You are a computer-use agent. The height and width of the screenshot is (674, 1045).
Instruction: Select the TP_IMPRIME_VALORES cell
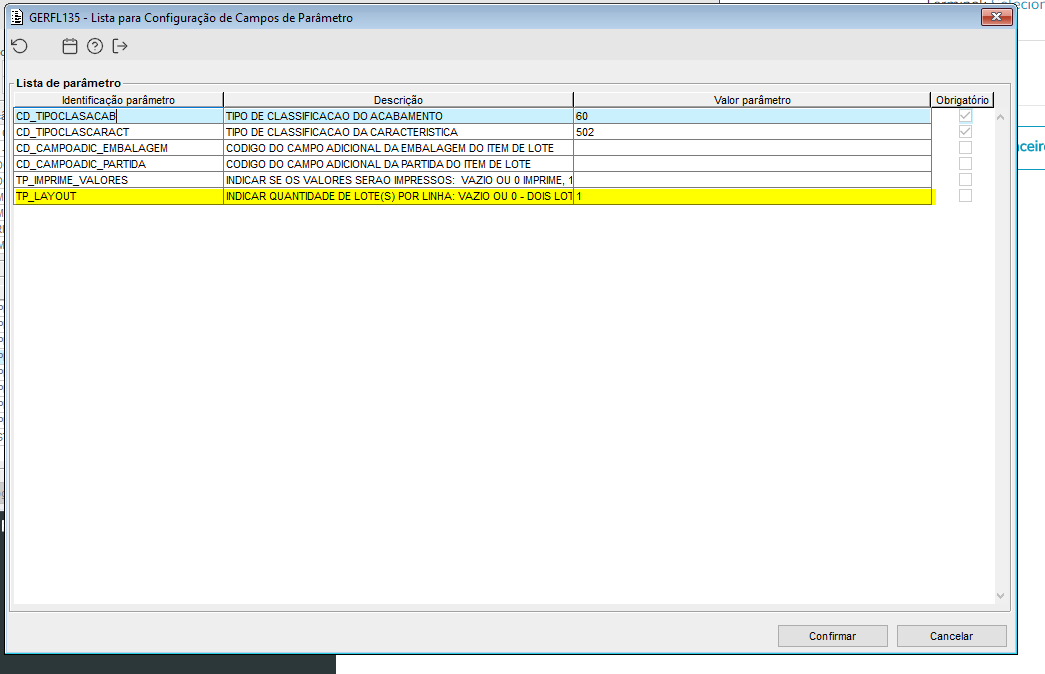pyautogui.click(x=119, y=180)
